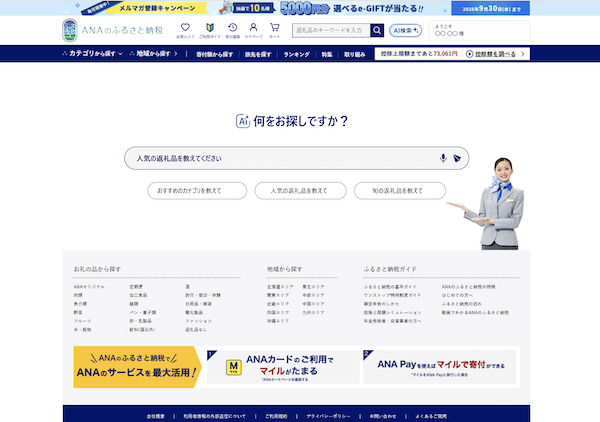Screen dimensions: 600x422
Task: Select 人気の返礼品を教えて suggestion chip
Action: [300, 191]
